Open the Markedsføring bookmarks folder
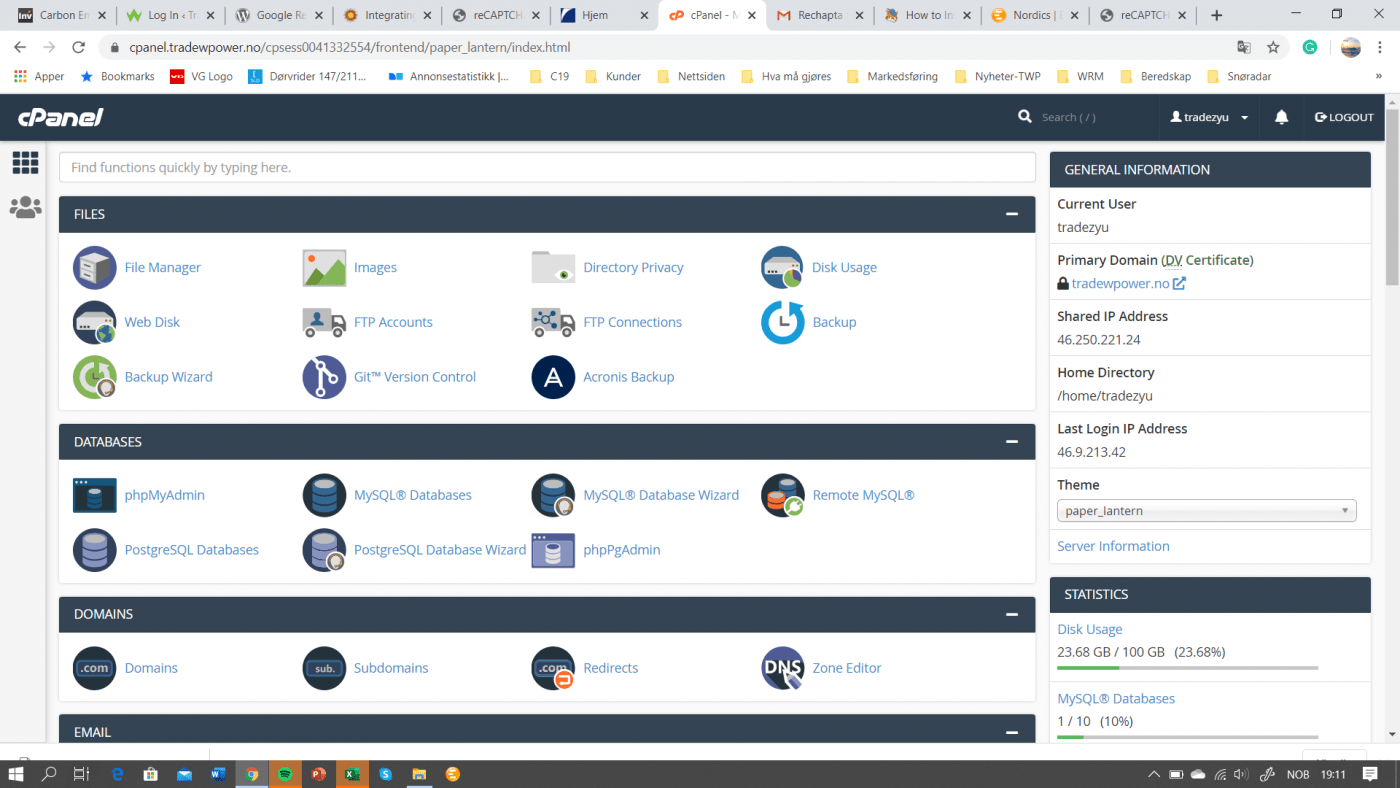Screen dimensions: 1400x788 coord(892,76)
